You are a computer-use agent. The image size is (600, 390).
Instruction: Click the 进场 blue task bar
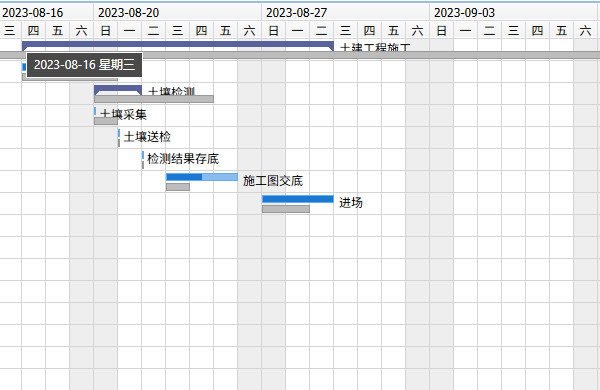[x=298, y=199]
